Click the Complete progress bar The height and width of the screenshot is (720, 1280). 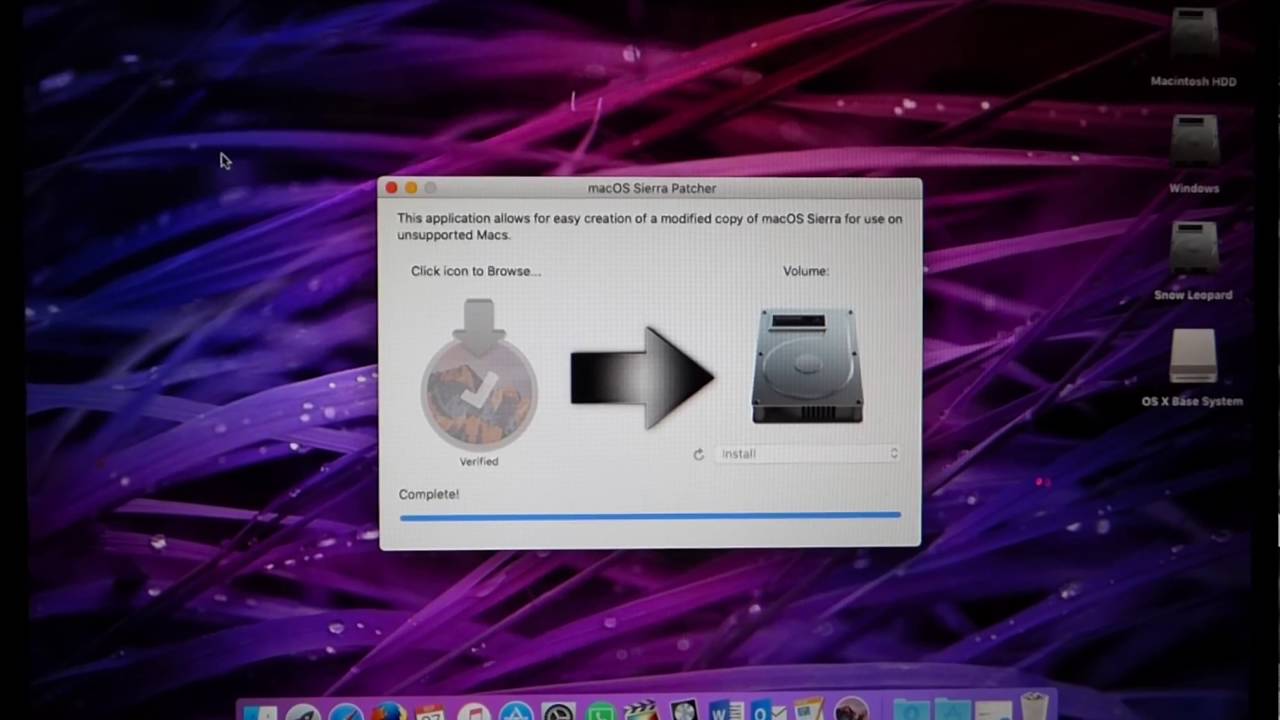coord(650,516)
